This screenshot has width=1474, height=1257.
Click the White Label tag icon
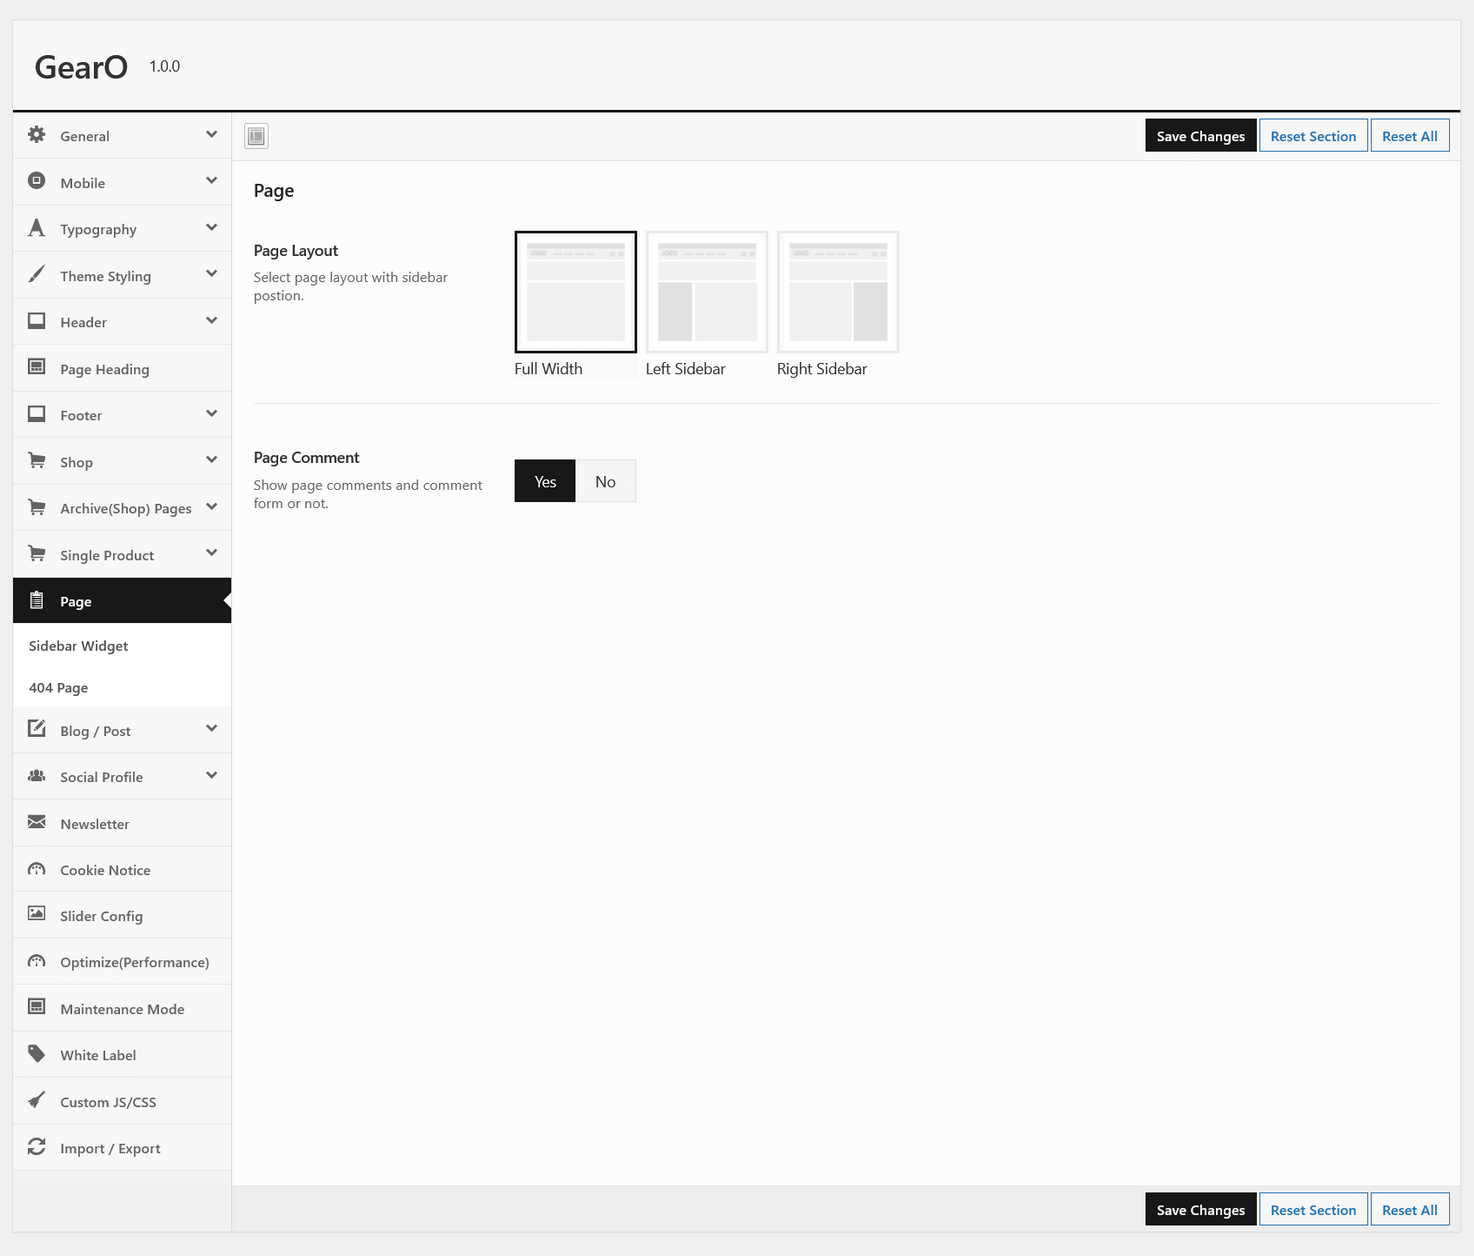pyautogui.click(x=37, y=1054)
